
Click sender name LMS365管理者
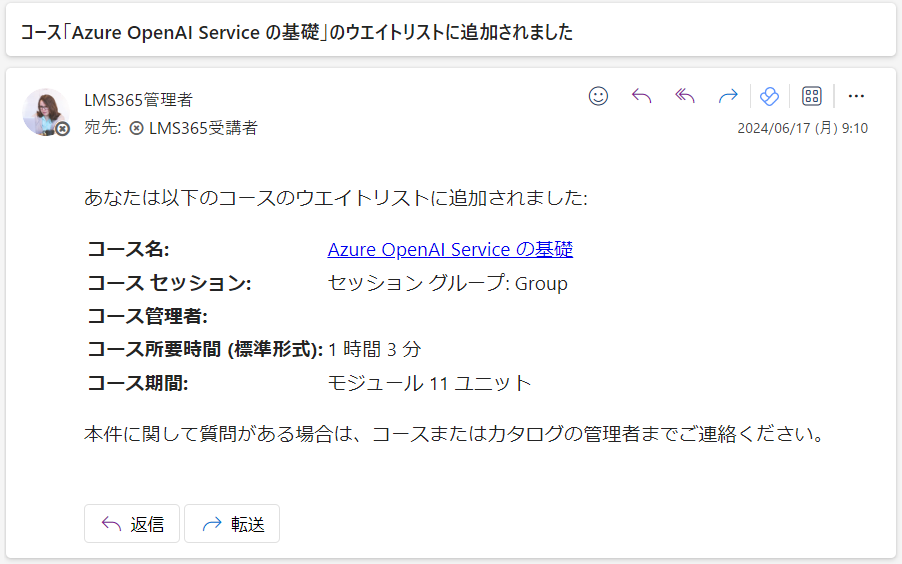click(138, 100)
